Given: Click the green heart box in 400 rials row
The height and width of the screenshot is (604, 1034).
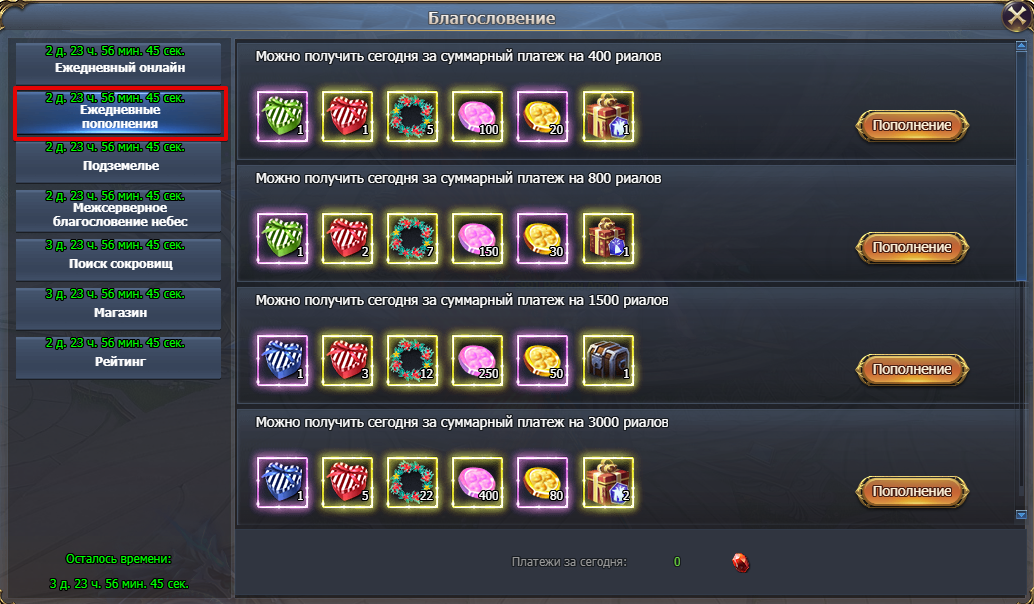Looking at the screenshot, I should (x=282, y=117).
